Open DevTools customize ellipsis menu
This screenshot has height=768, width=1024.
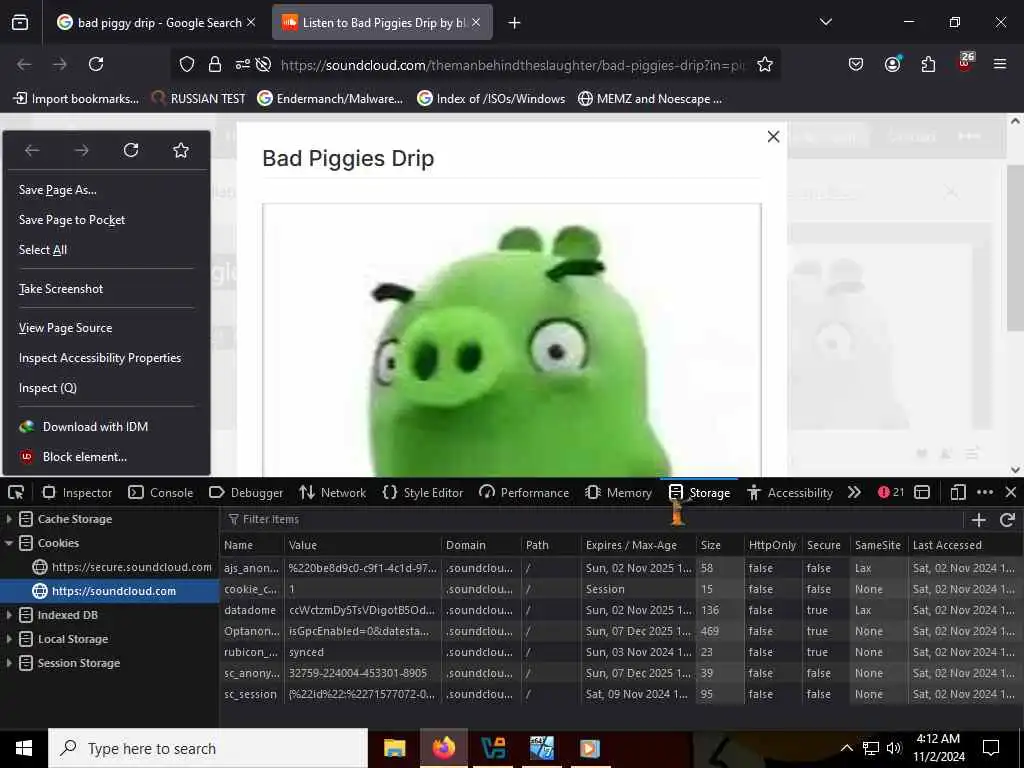[x=985, y=492]
